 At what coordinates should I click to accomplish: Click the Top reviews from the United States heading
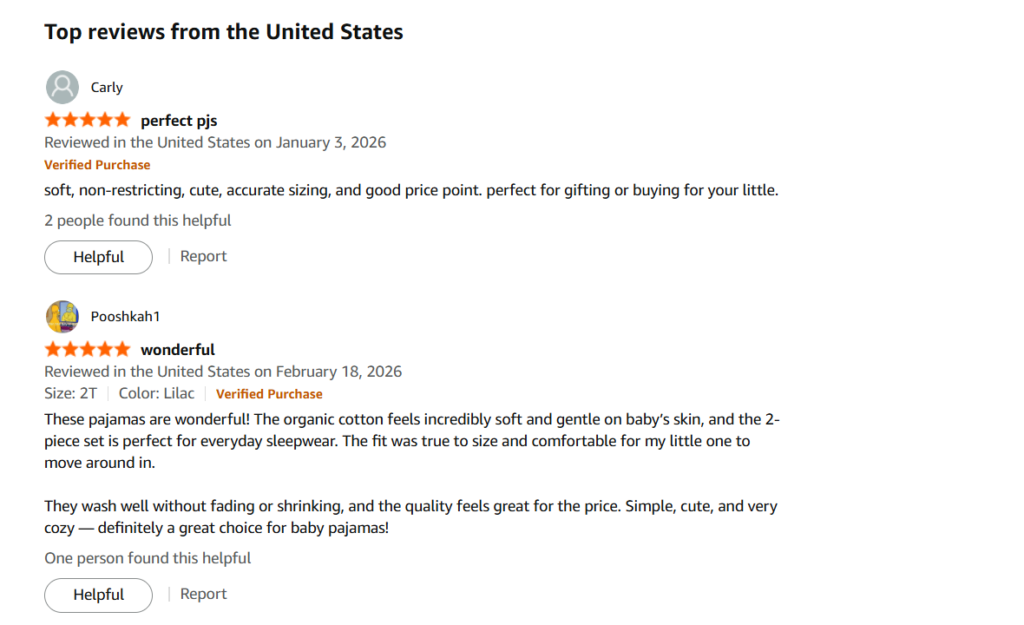coord(223,31)
